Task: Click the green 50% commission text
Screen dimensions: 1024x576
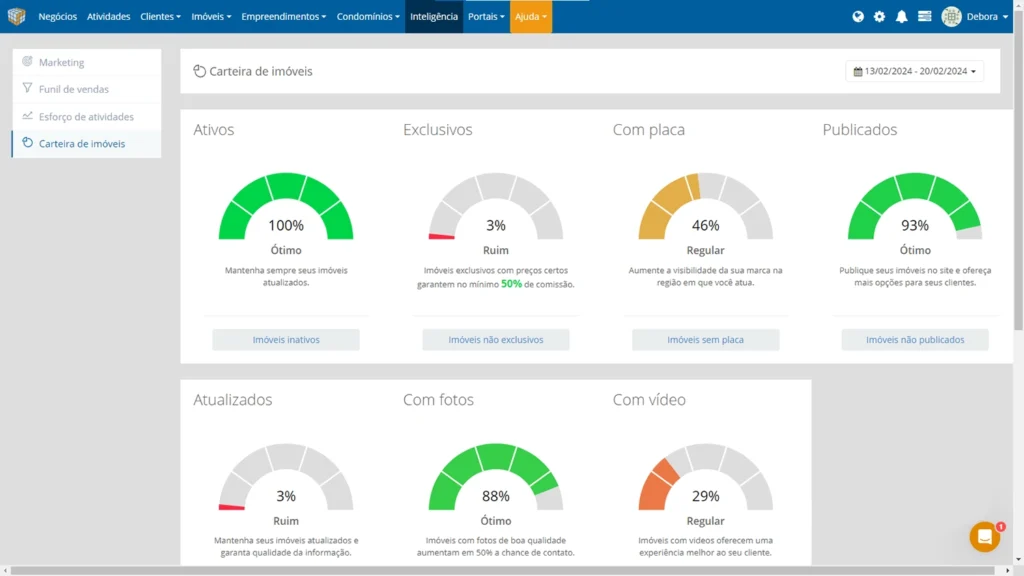Action: click(511, 284)
